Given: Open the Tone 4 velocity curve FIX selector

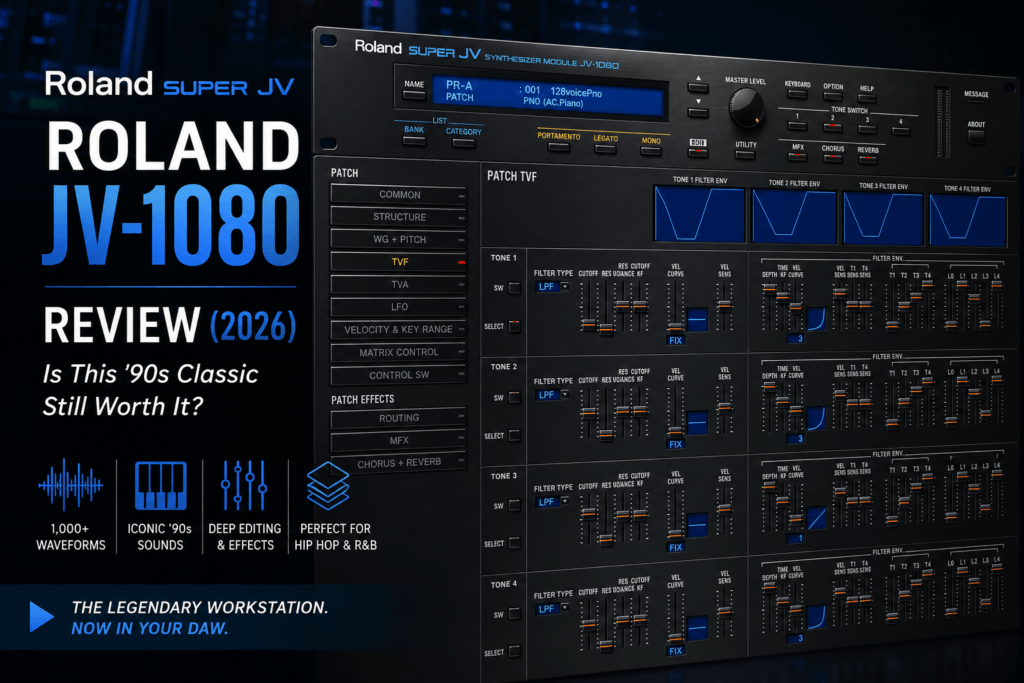Looking at the screenshot, I should coord(675,651).
